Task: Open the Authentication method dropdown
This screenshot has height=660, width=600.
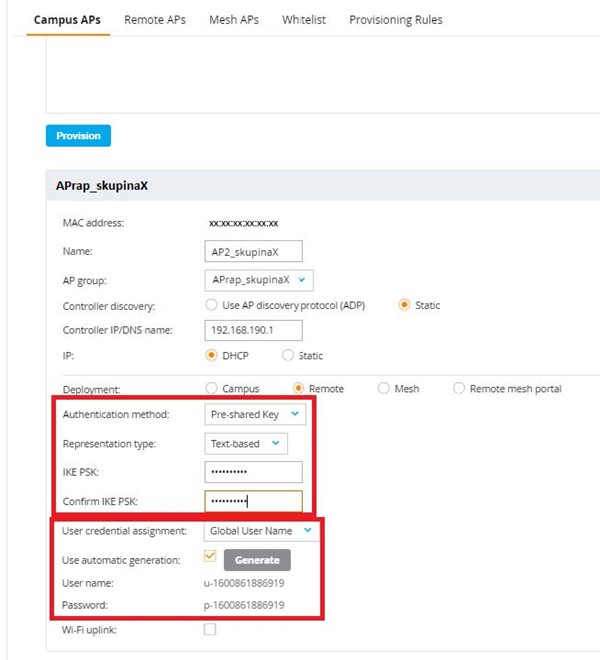Action: click(x=255, y=414)
